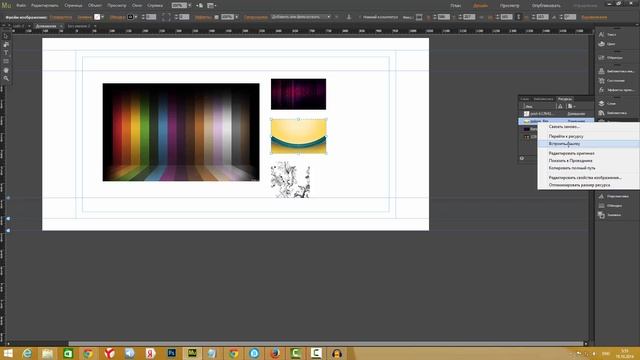Click the white fill color swatch
The width and height of the screenshot is (640, 360).
(97, 17)
